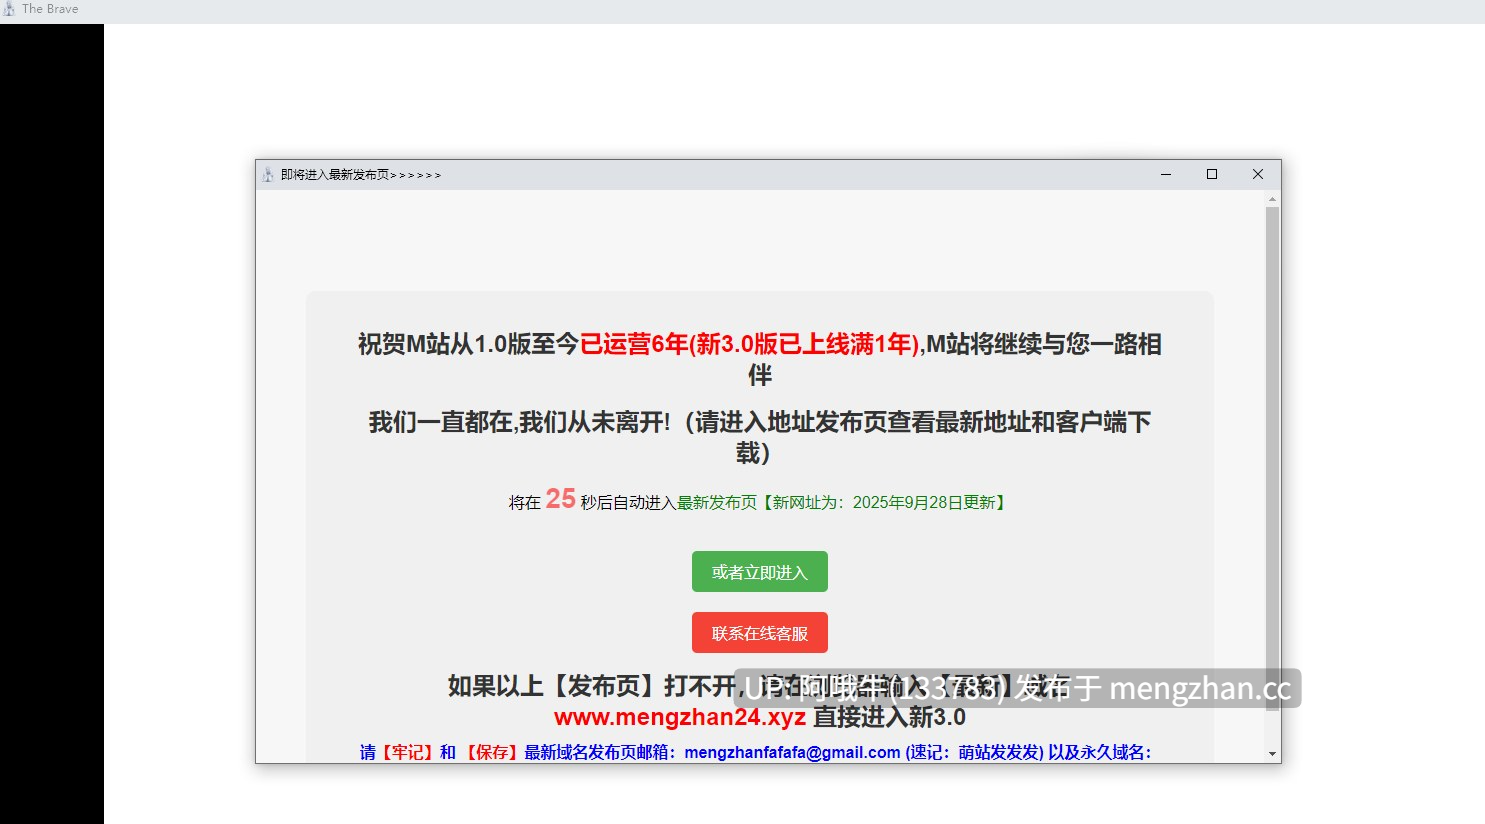
Task: Close the 即将进入最新发布页 popup window
Action: (1258, 174)
